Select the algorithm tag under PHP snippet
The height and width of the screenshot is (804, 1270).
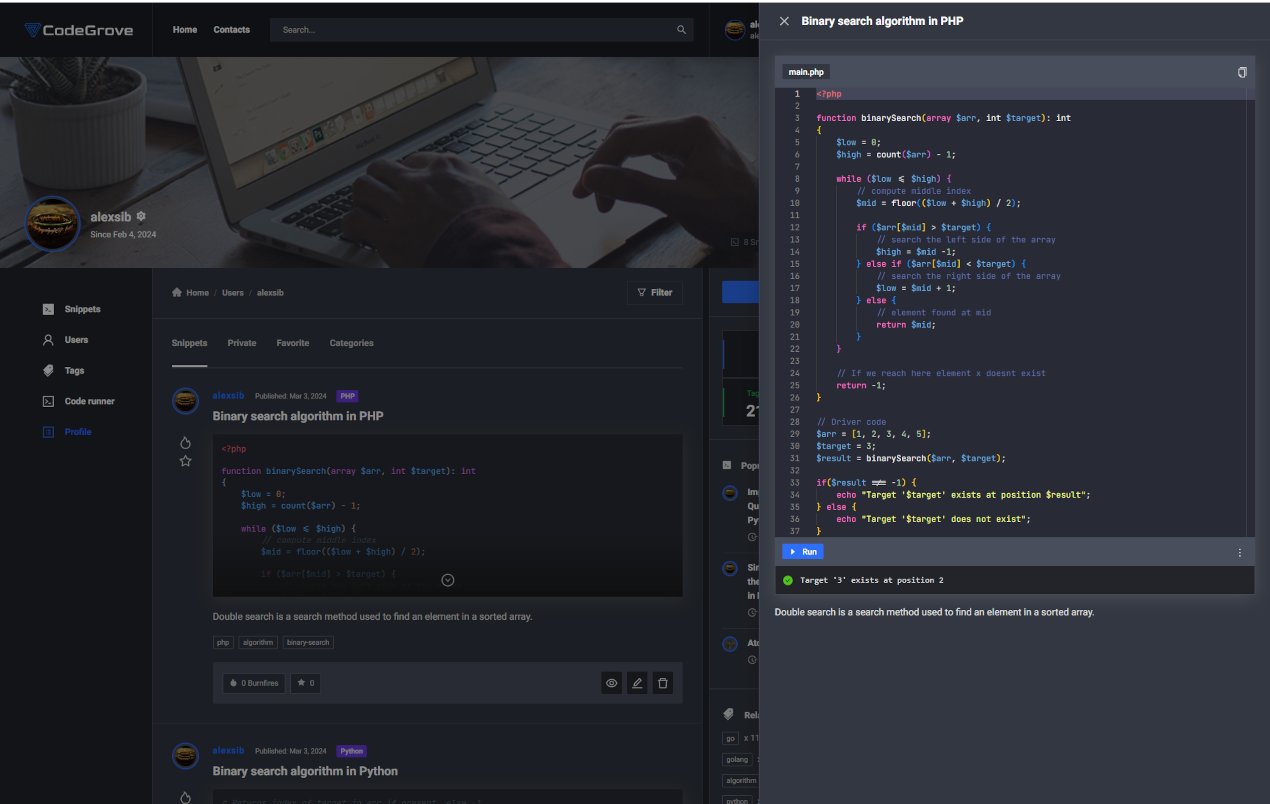pyautogui.click(x=258, y=642)
